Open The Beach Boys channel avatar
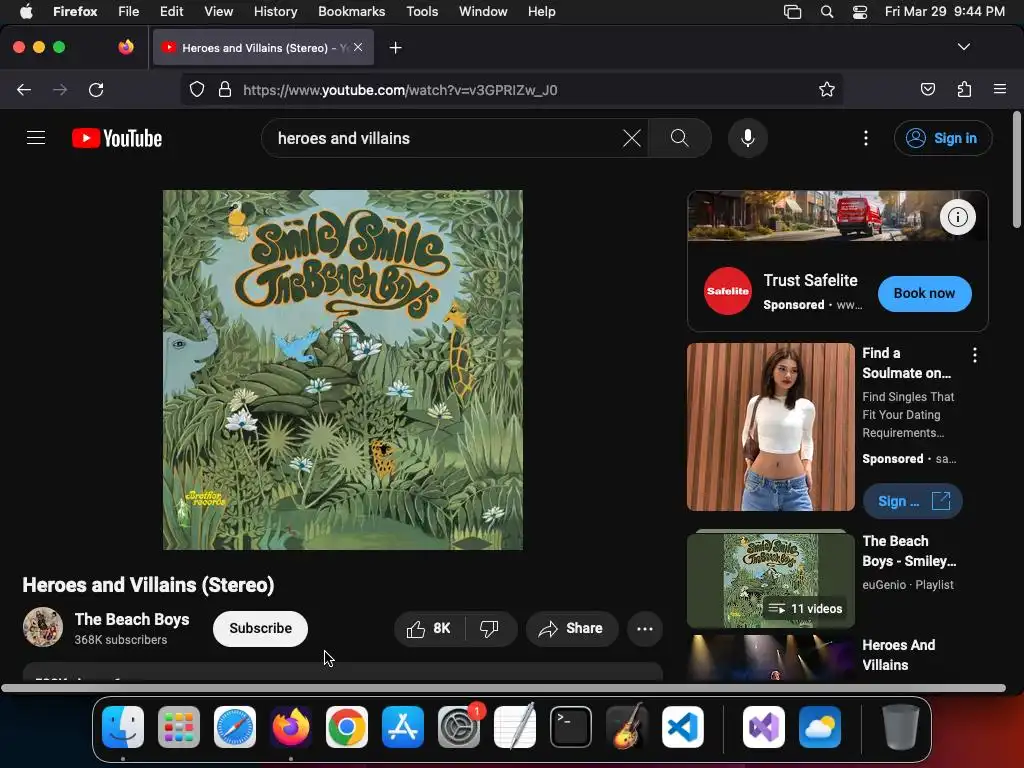Image resolution: width=1024 pixels, height=768 pixels. click(x=43, y=627)
